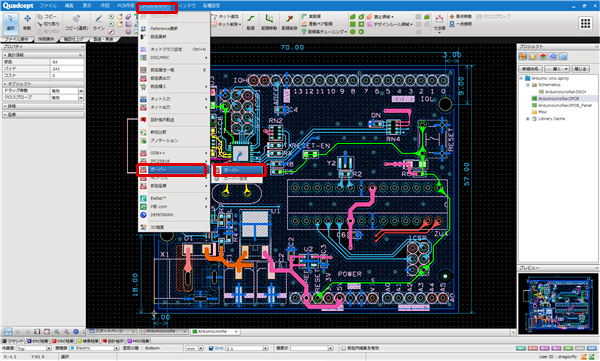This screenshot has height=361, width=600.
Task: Switch to the 検索結果 bottom tab
Action: pos(88,341)
